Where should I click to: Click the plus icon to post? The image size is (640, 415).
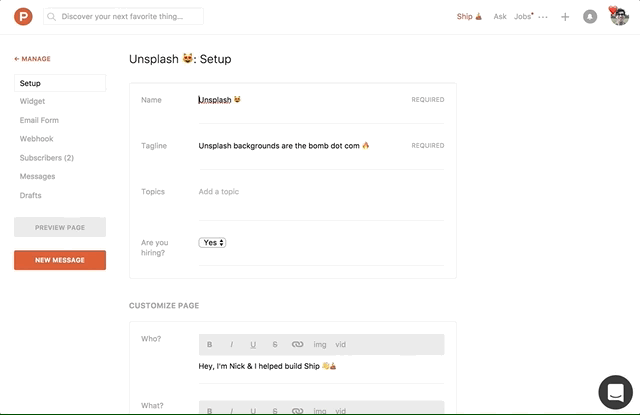pyautogui.click(x=565, y=17)
